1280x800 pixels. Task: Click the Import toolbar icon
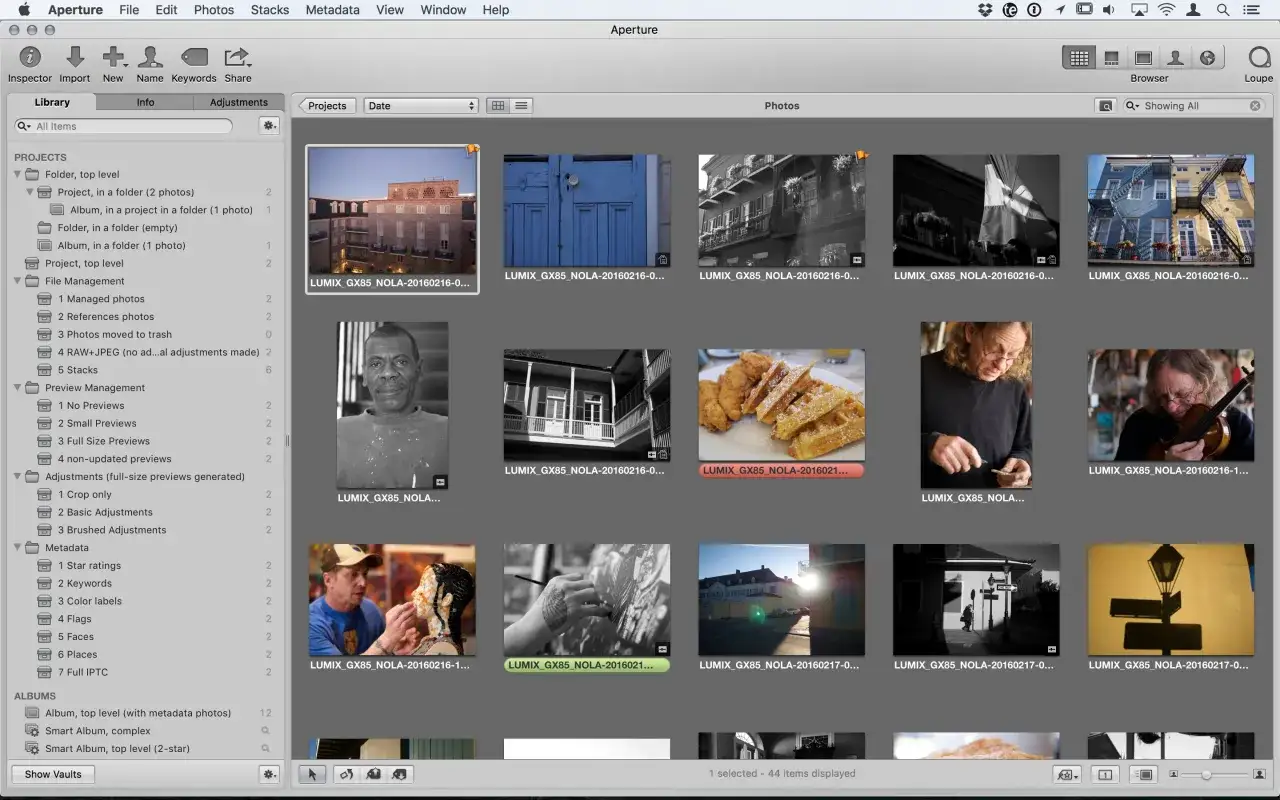coord(74,64)
